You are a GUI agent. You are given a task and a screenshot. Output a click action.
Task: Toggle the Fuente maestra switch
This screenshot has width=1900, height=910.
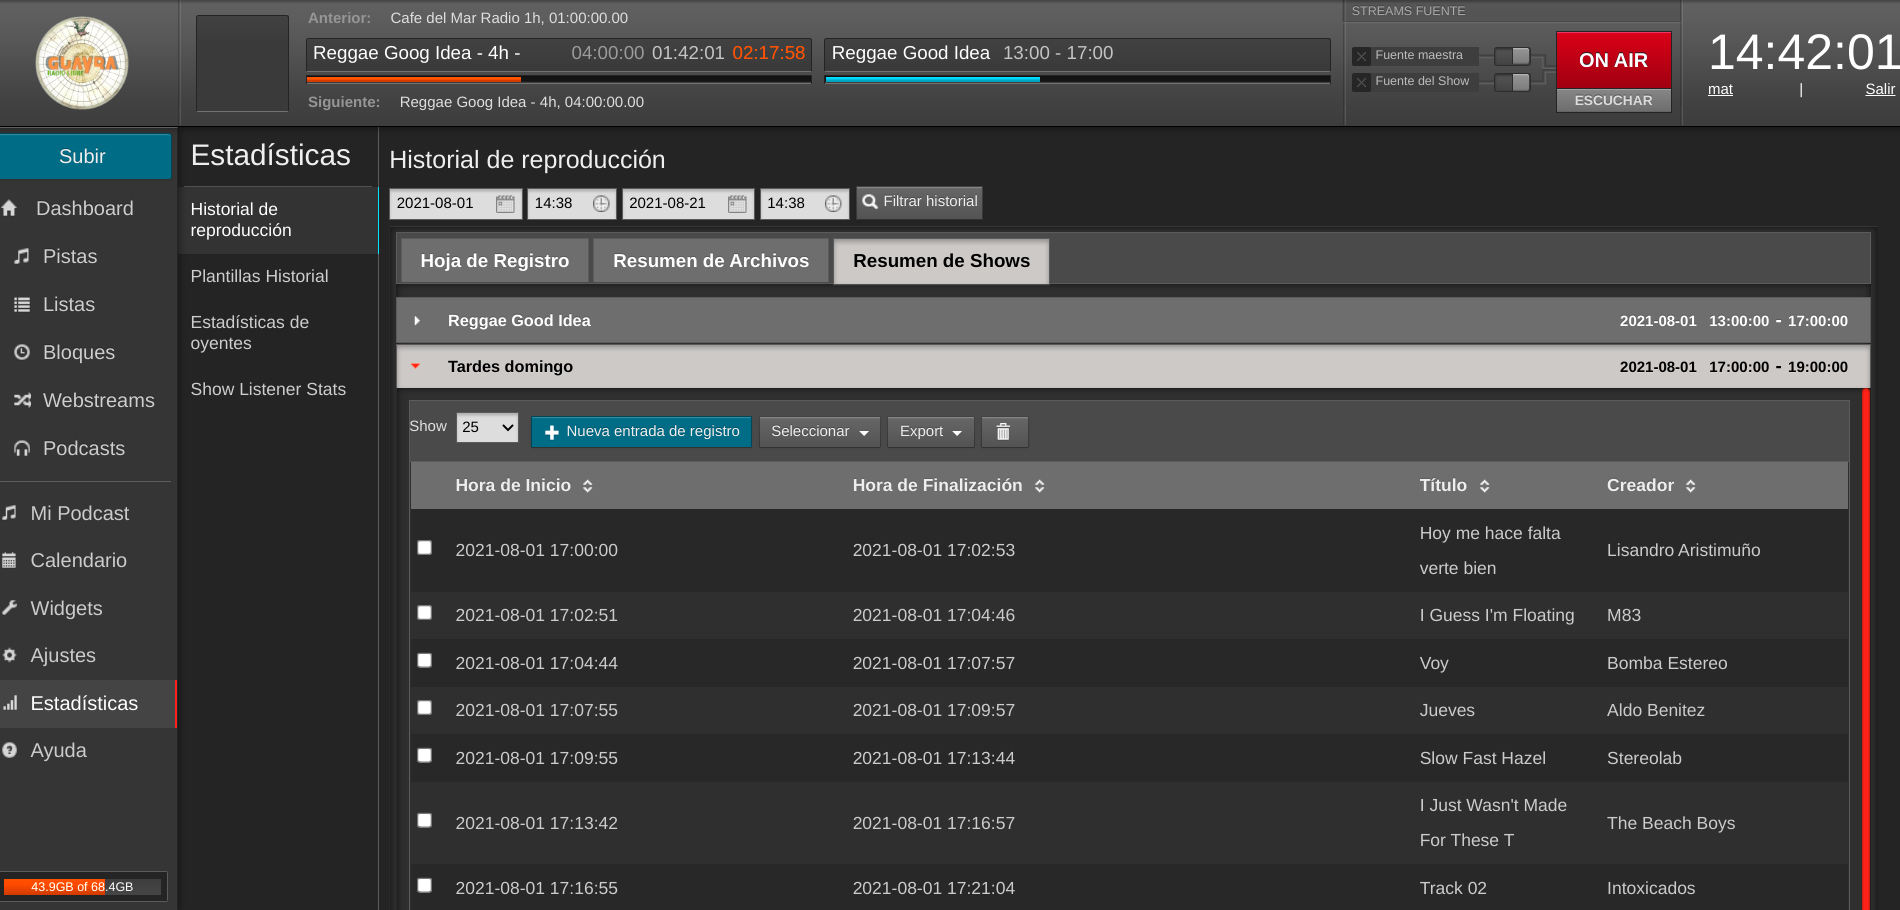coord(1512,56)
